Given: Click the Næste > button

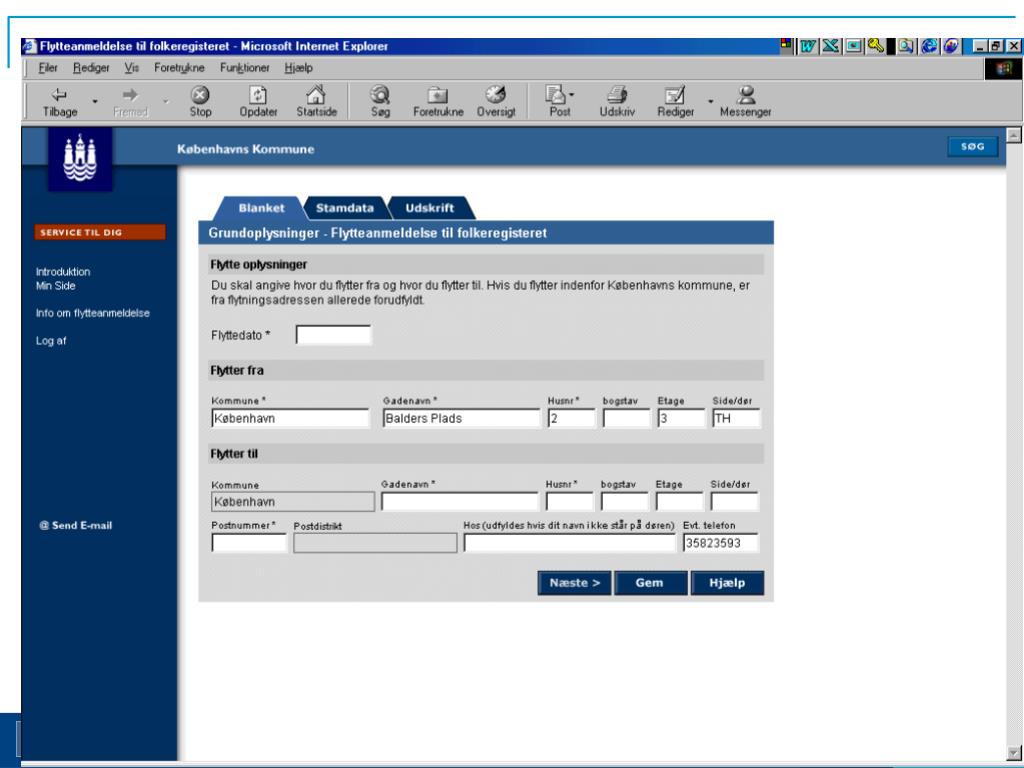Looking at the screenshot, I should point(575,583).
